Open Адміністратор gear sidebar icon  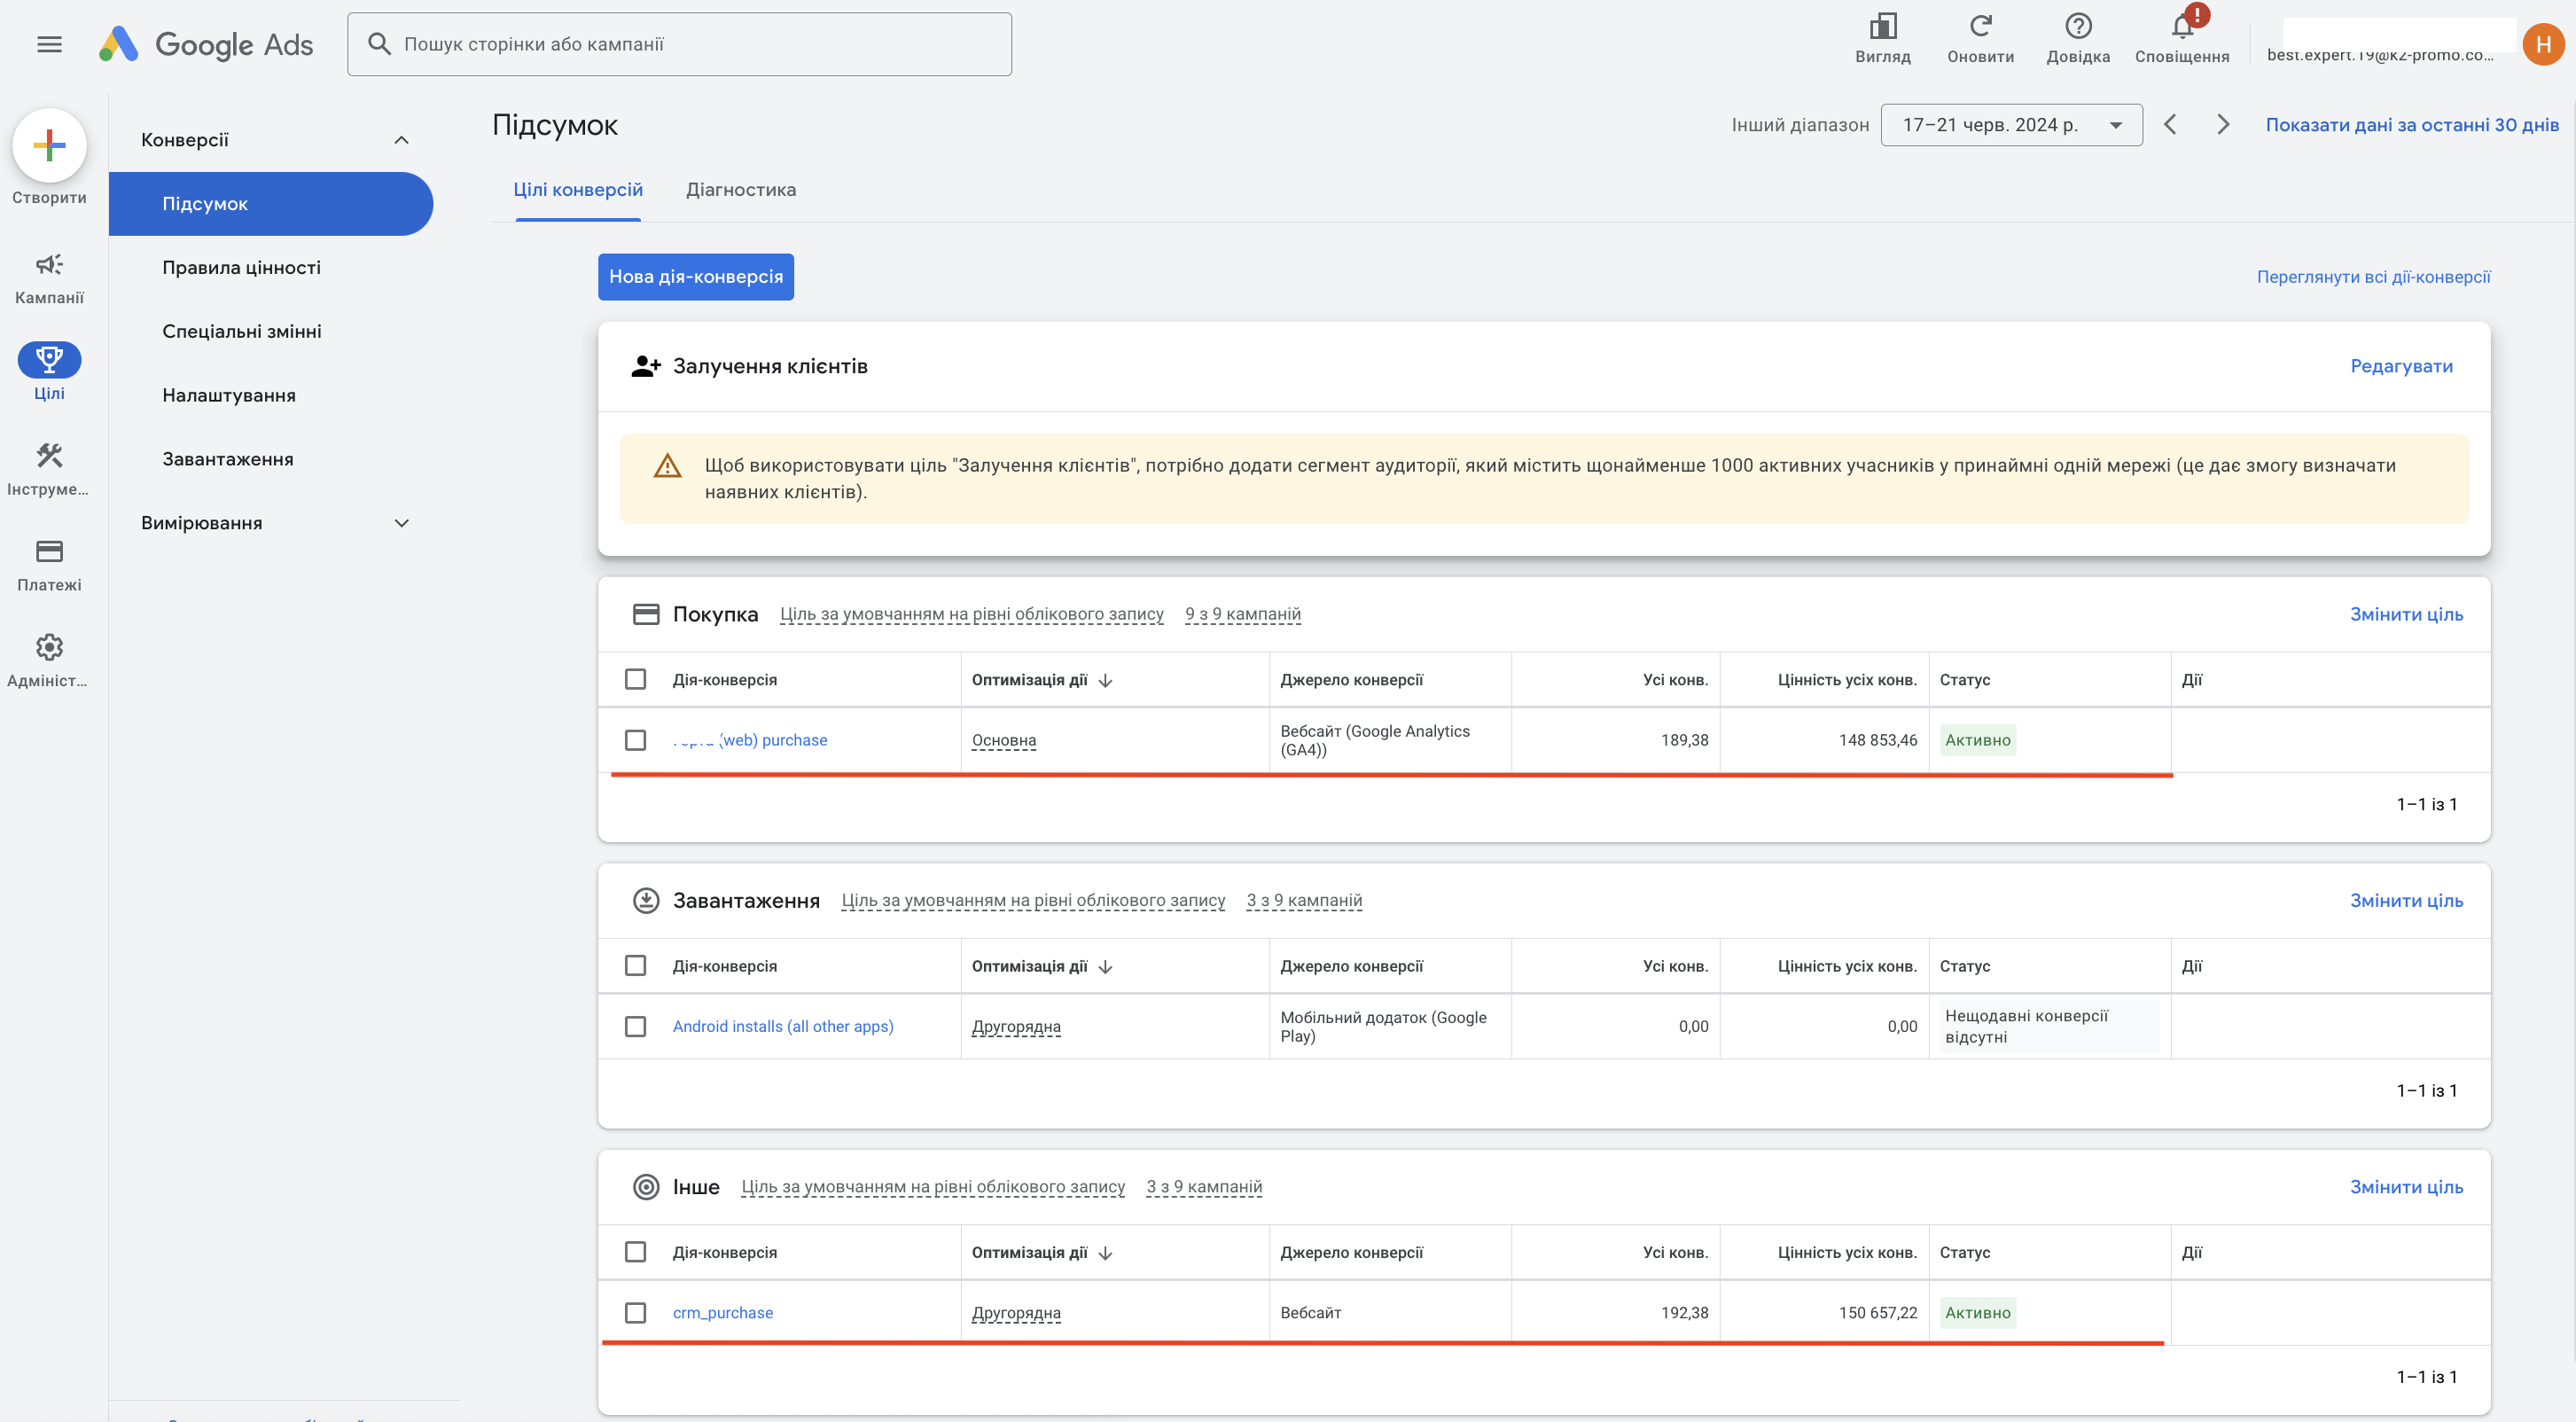pos(49,647)
